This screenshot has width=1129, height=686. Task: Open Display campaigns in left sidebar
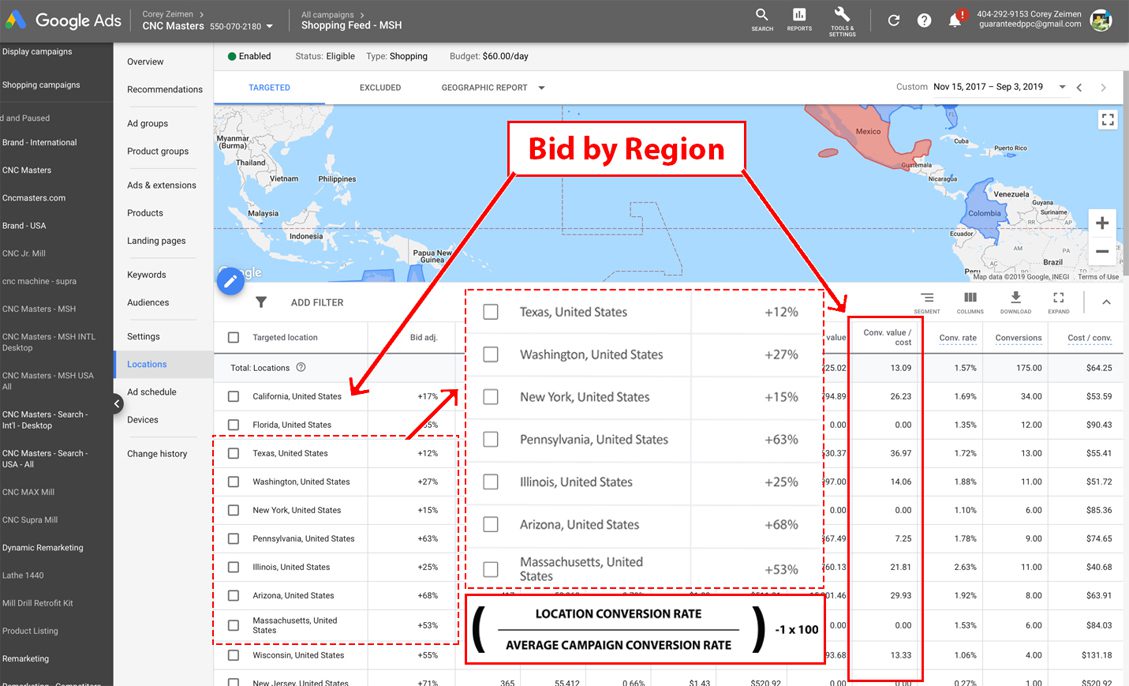coord(37,52)
